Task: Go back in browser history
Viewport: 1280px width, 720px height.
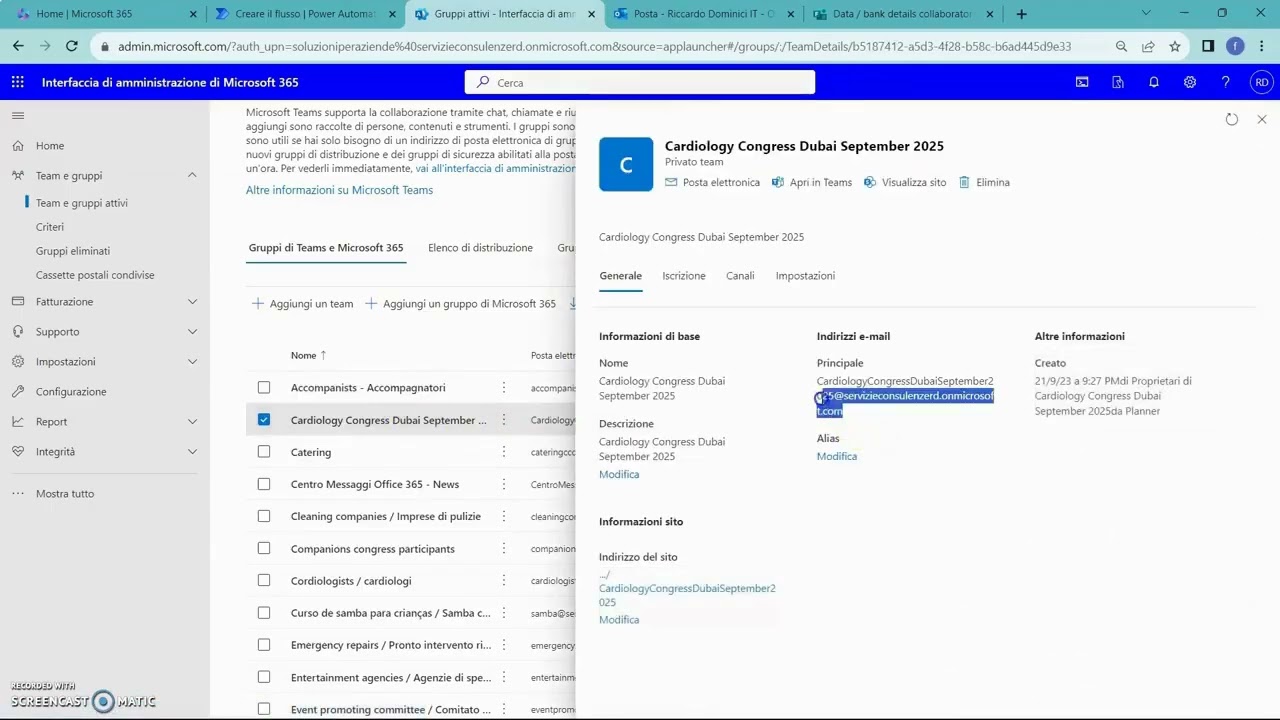Action: (x=18, y=46)
